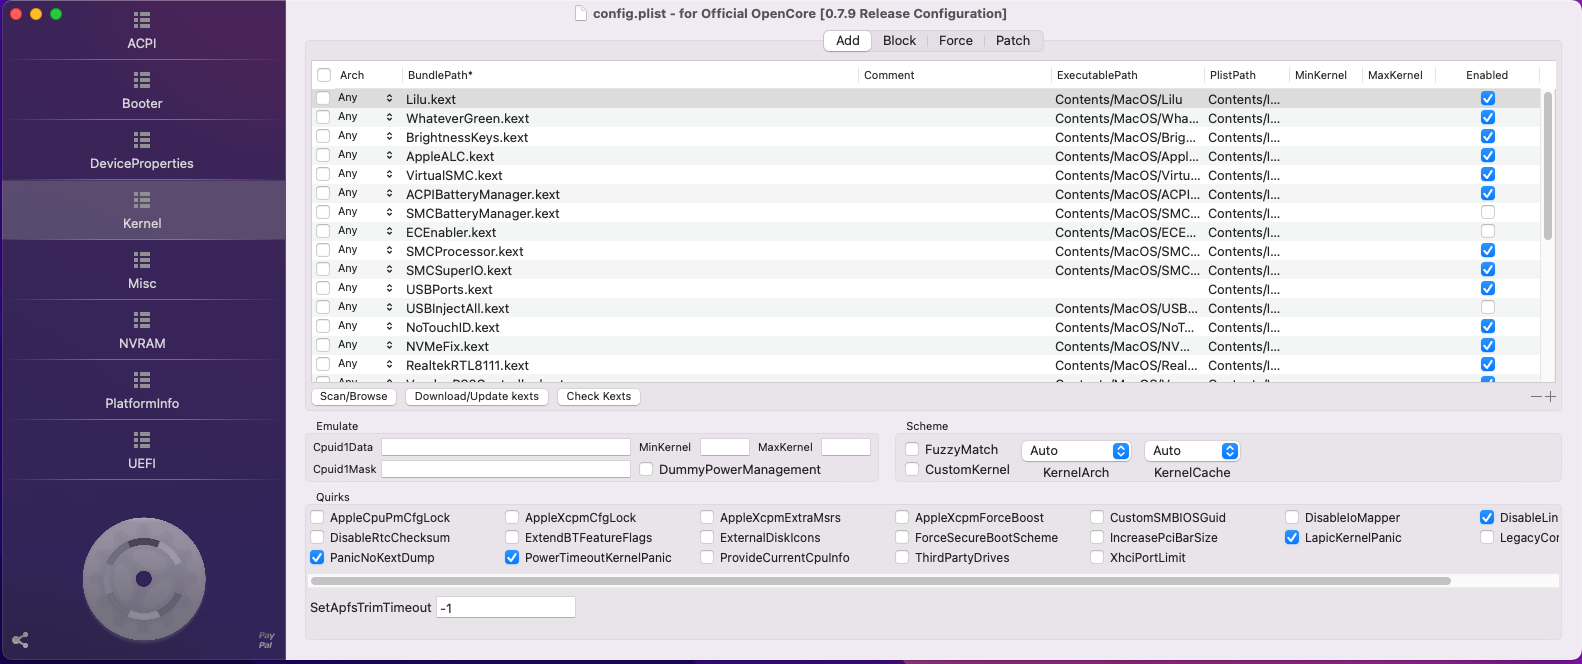Toggle the PanicNoKextDump quirk
This screenshot has width=1582, height=664.
coord(317,558)
